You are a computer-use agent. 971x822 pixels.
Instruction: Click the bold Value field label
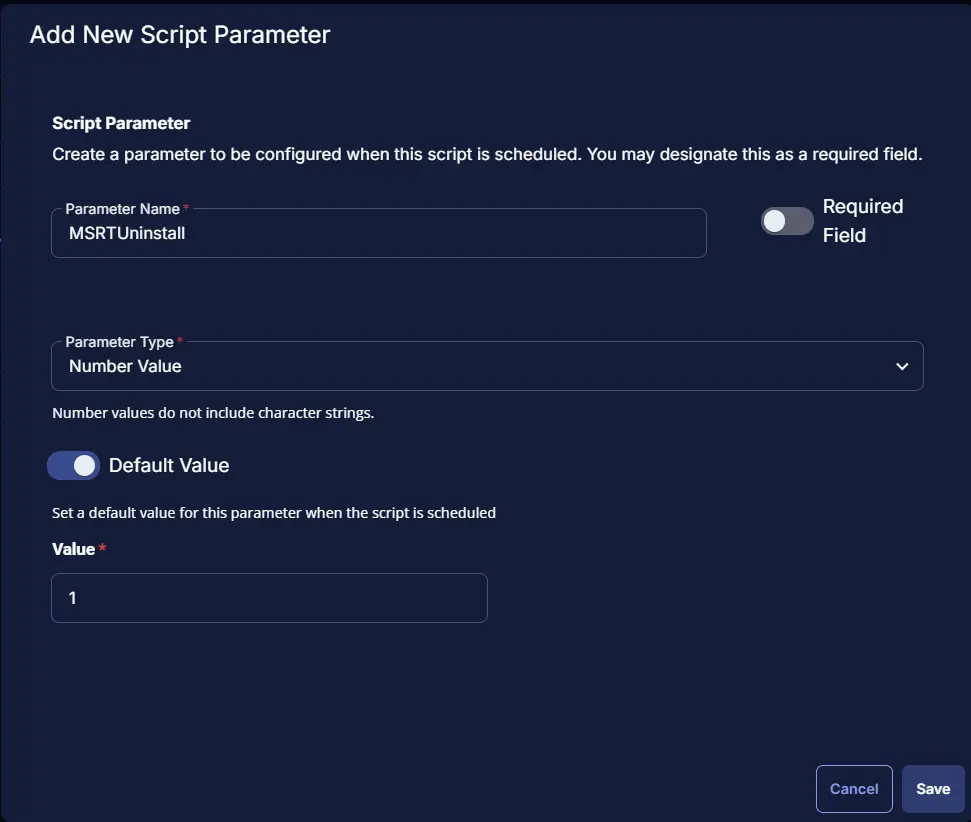[x=73, y=549]
